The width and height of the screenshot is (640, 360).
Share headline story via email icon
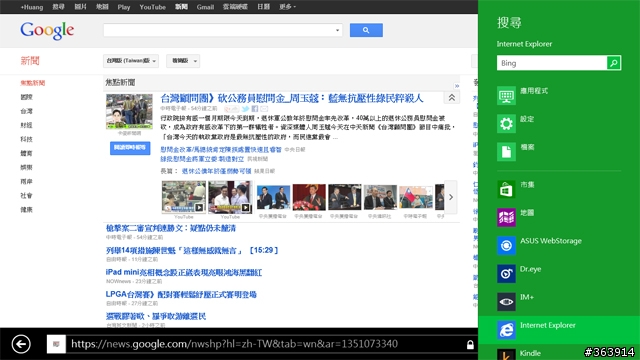point(264,109)
